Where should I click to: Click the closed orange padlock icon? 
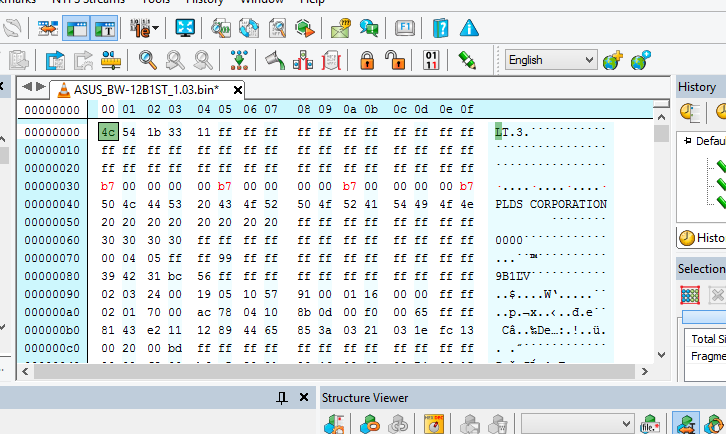coord(367,60)
